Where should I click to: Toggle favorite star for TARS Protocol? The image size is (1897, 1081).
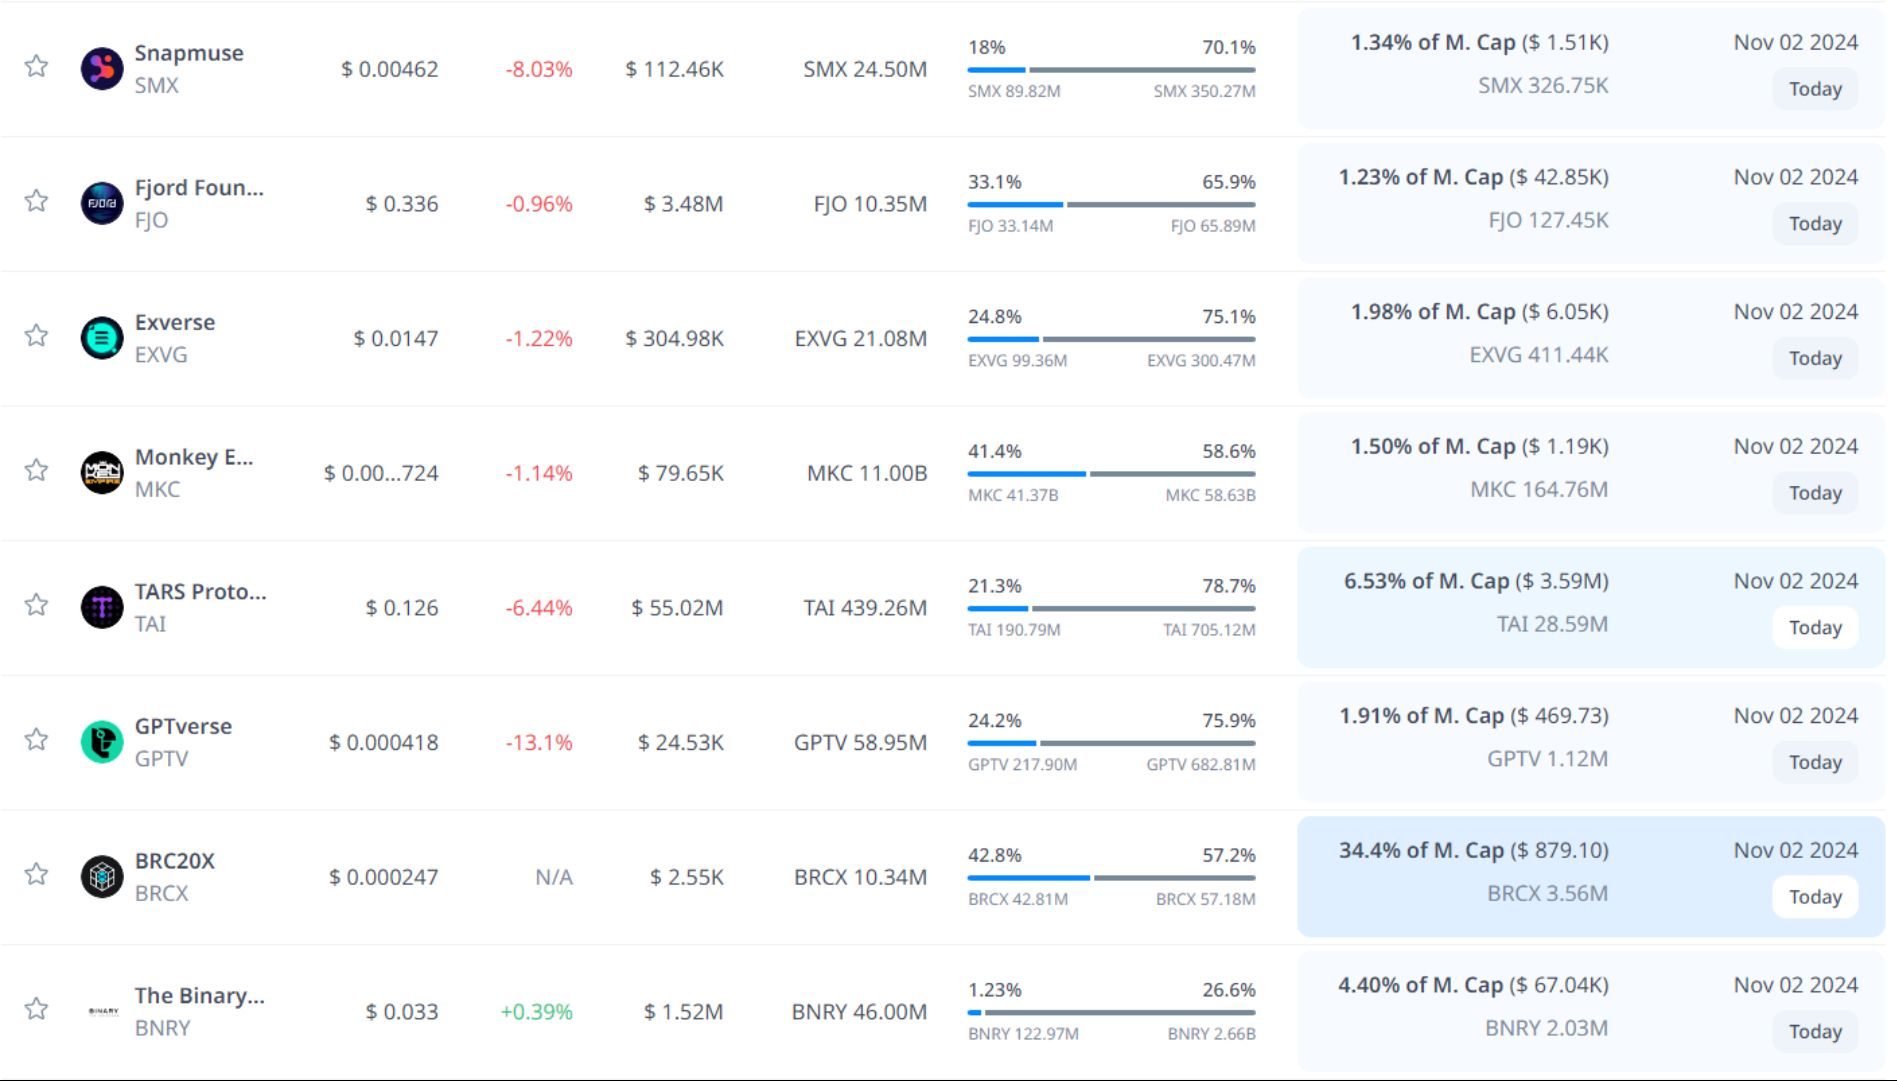click(x=37, y=605)
